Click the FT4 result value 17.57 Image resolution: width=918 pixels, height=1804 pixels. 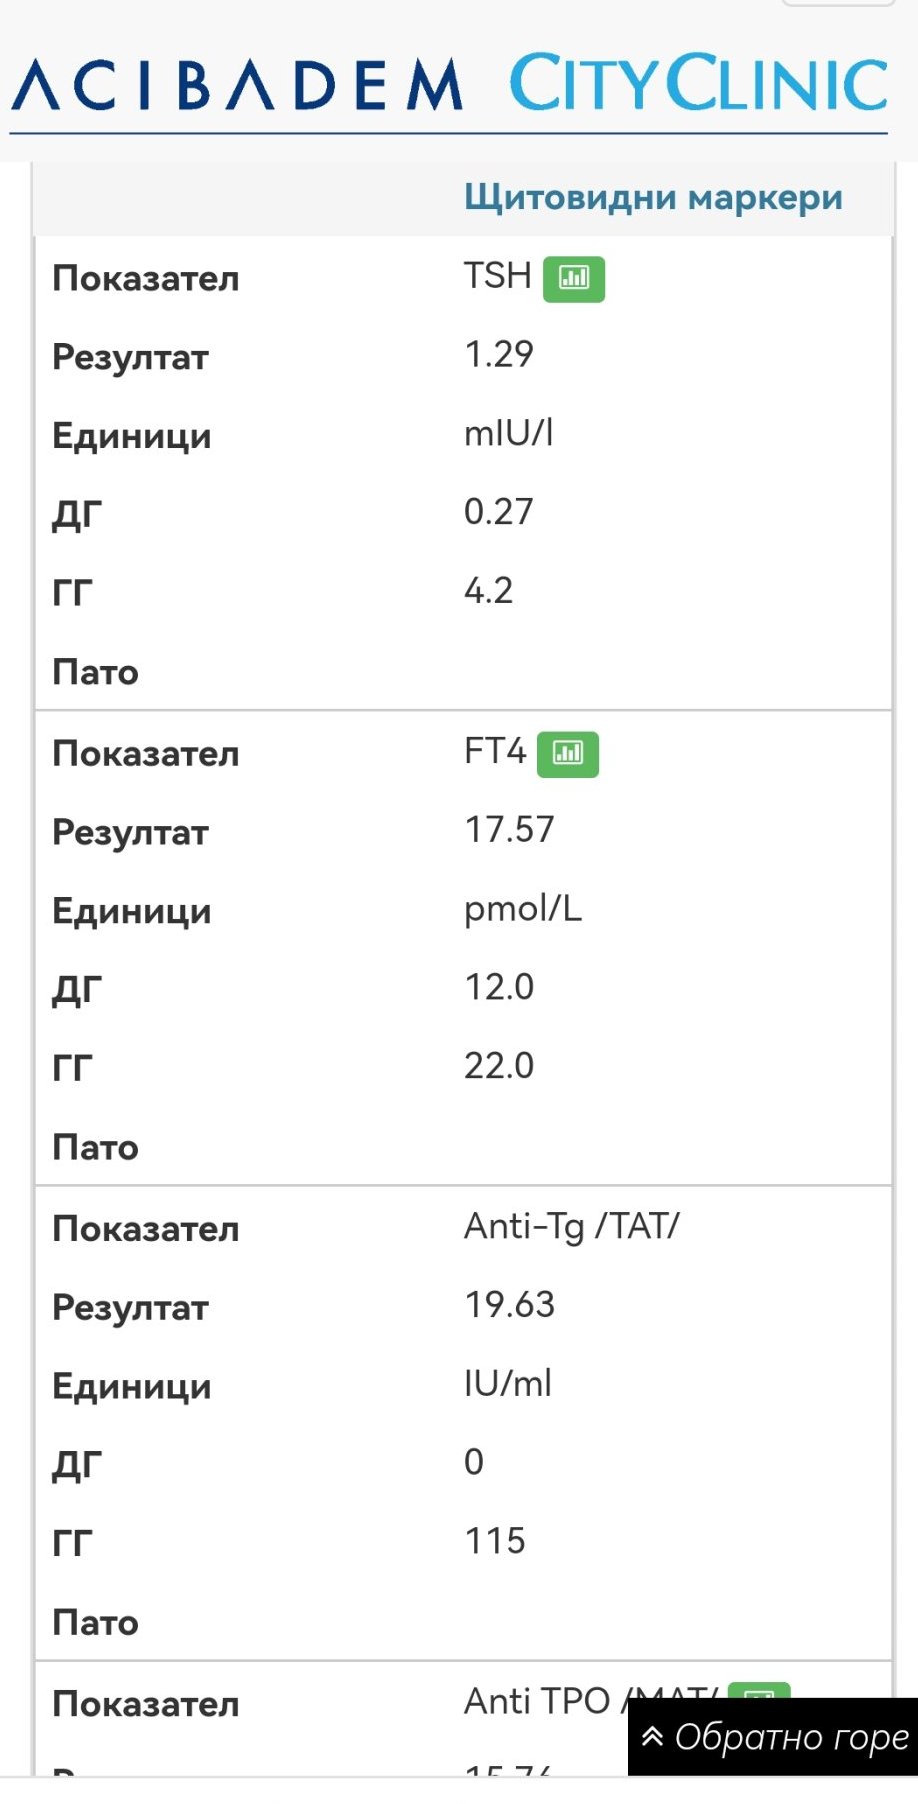click(509, 829)
